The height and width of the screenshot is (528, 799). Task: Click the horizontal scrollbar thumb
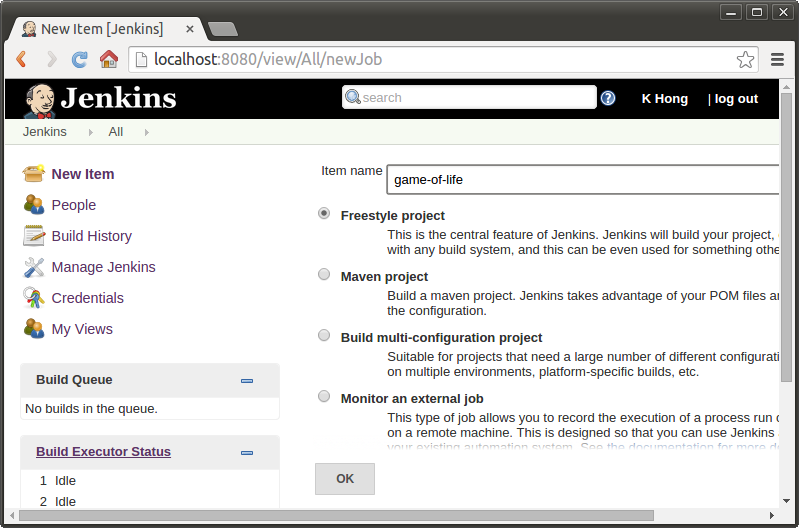[336, 516]
